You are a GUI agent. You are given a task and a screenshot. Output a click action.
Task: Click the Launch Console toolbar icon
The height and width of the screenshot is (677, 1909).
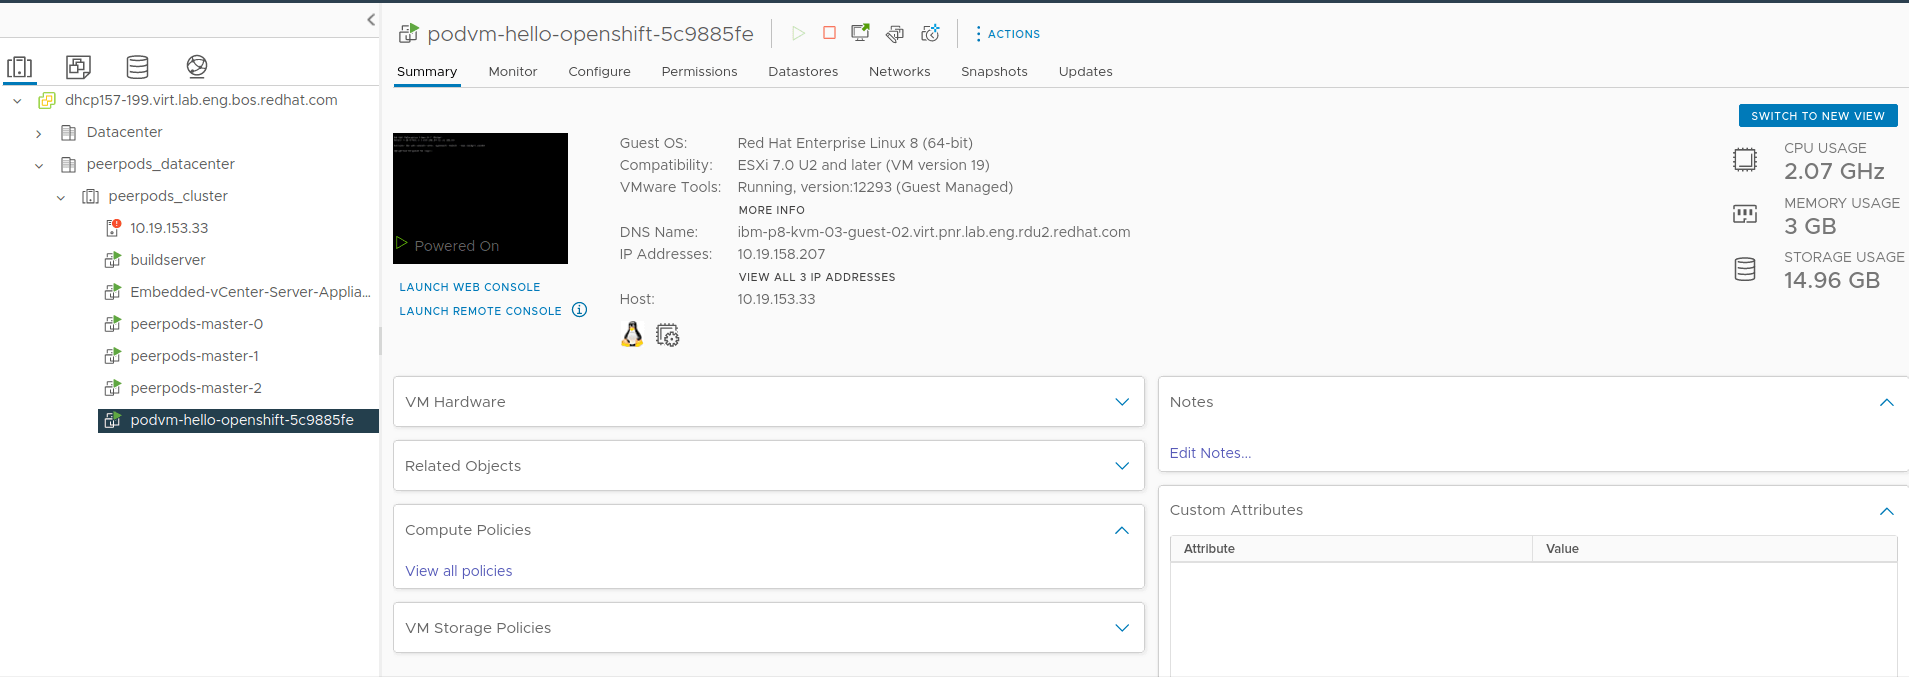tap(860, 33)
